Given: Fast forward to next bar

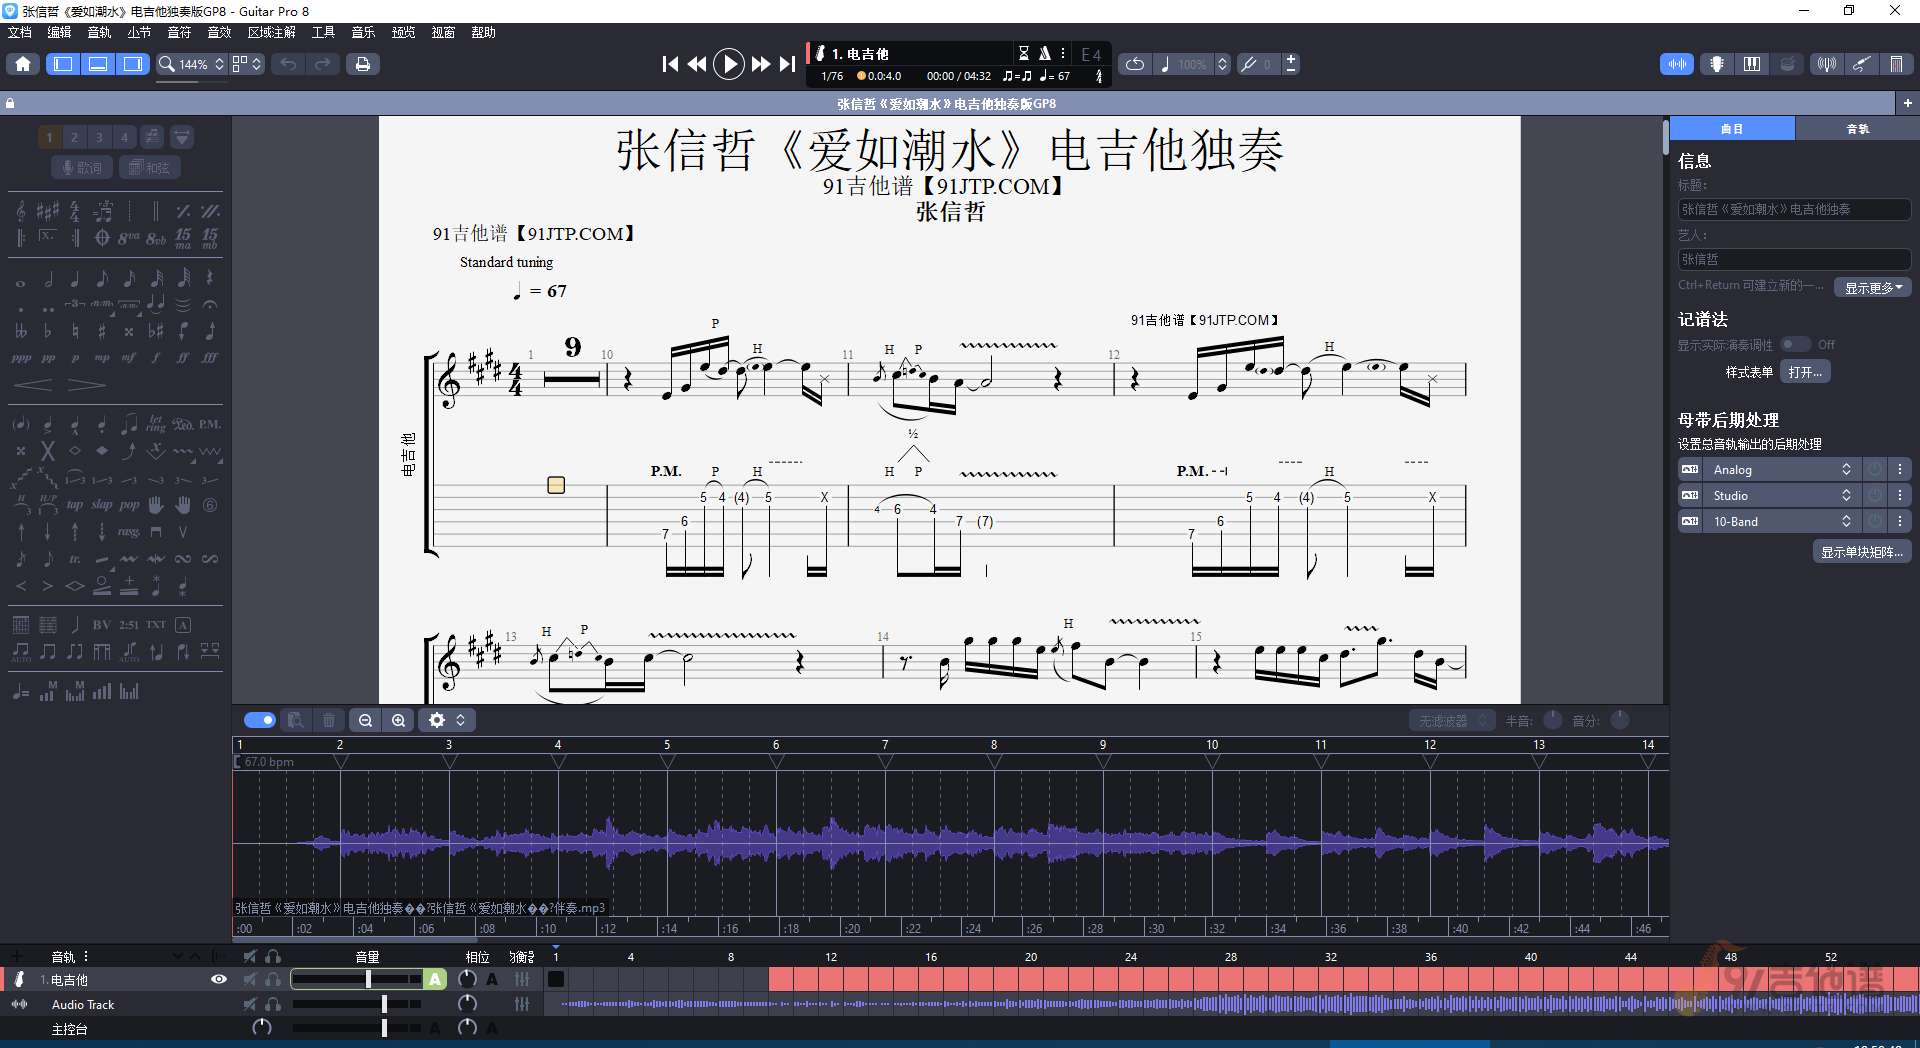Looking at the screenshot, I should 761,64.
